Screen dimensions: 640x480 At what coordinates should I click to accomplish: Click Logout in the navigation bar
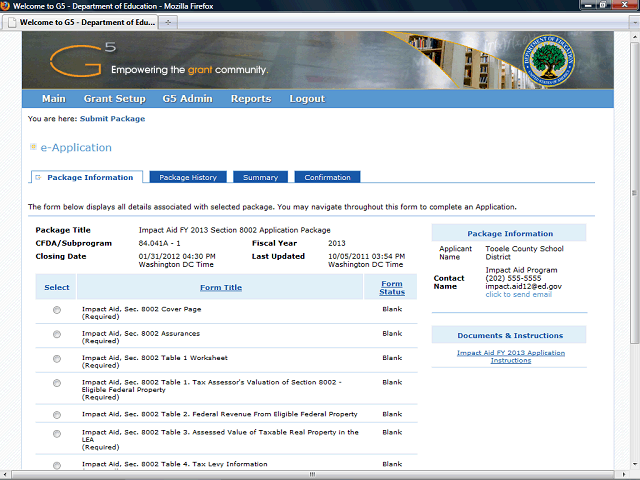(x=307, y=99)
